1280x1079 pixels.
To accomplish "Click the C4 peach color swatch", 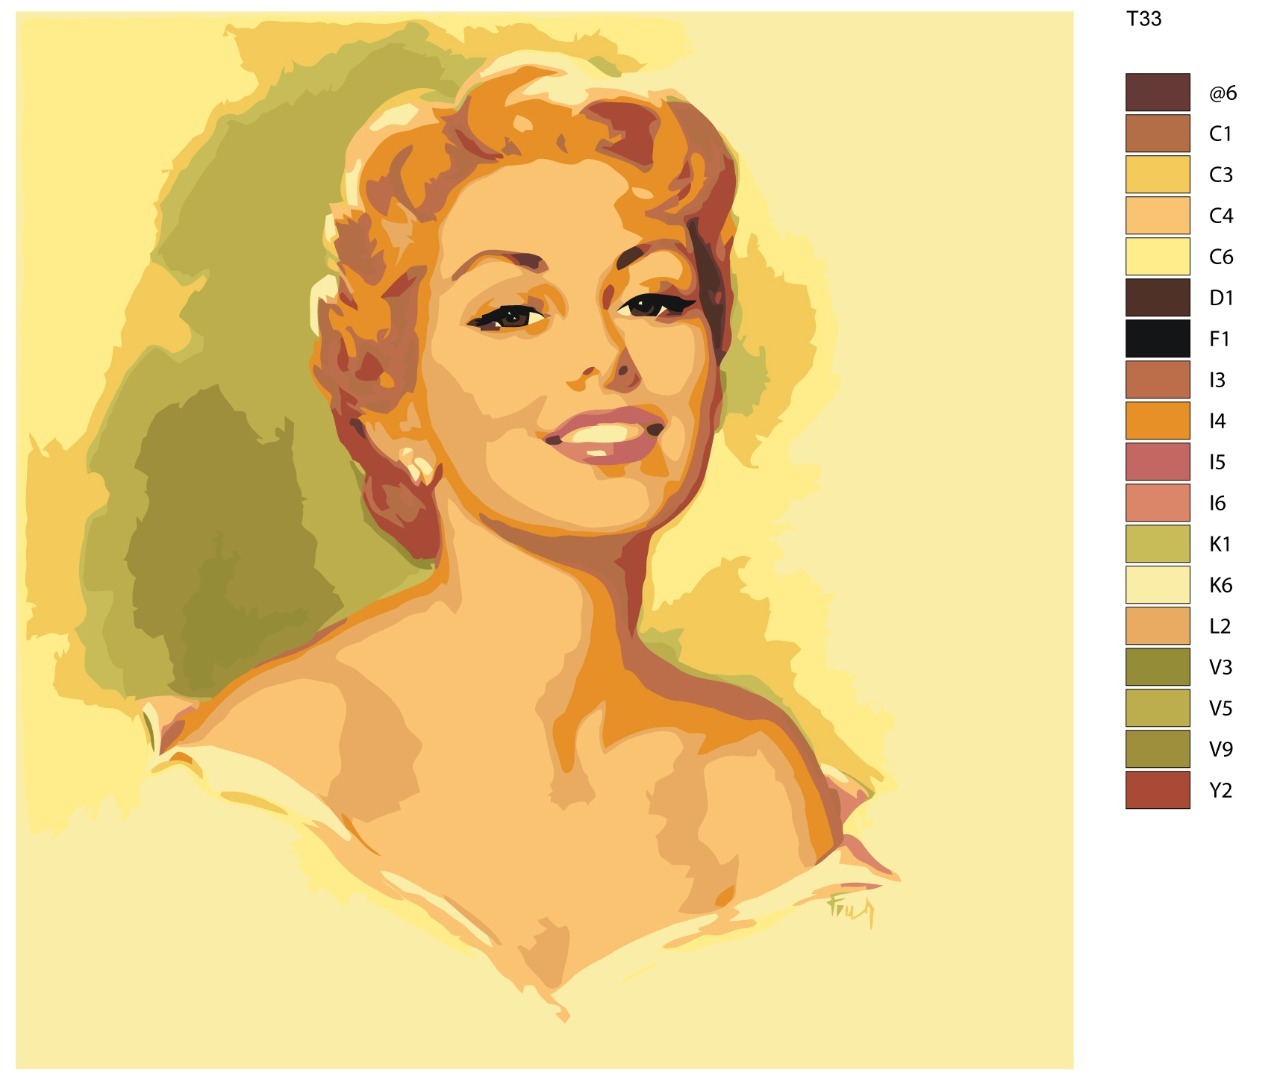I will pos(1157,215).
